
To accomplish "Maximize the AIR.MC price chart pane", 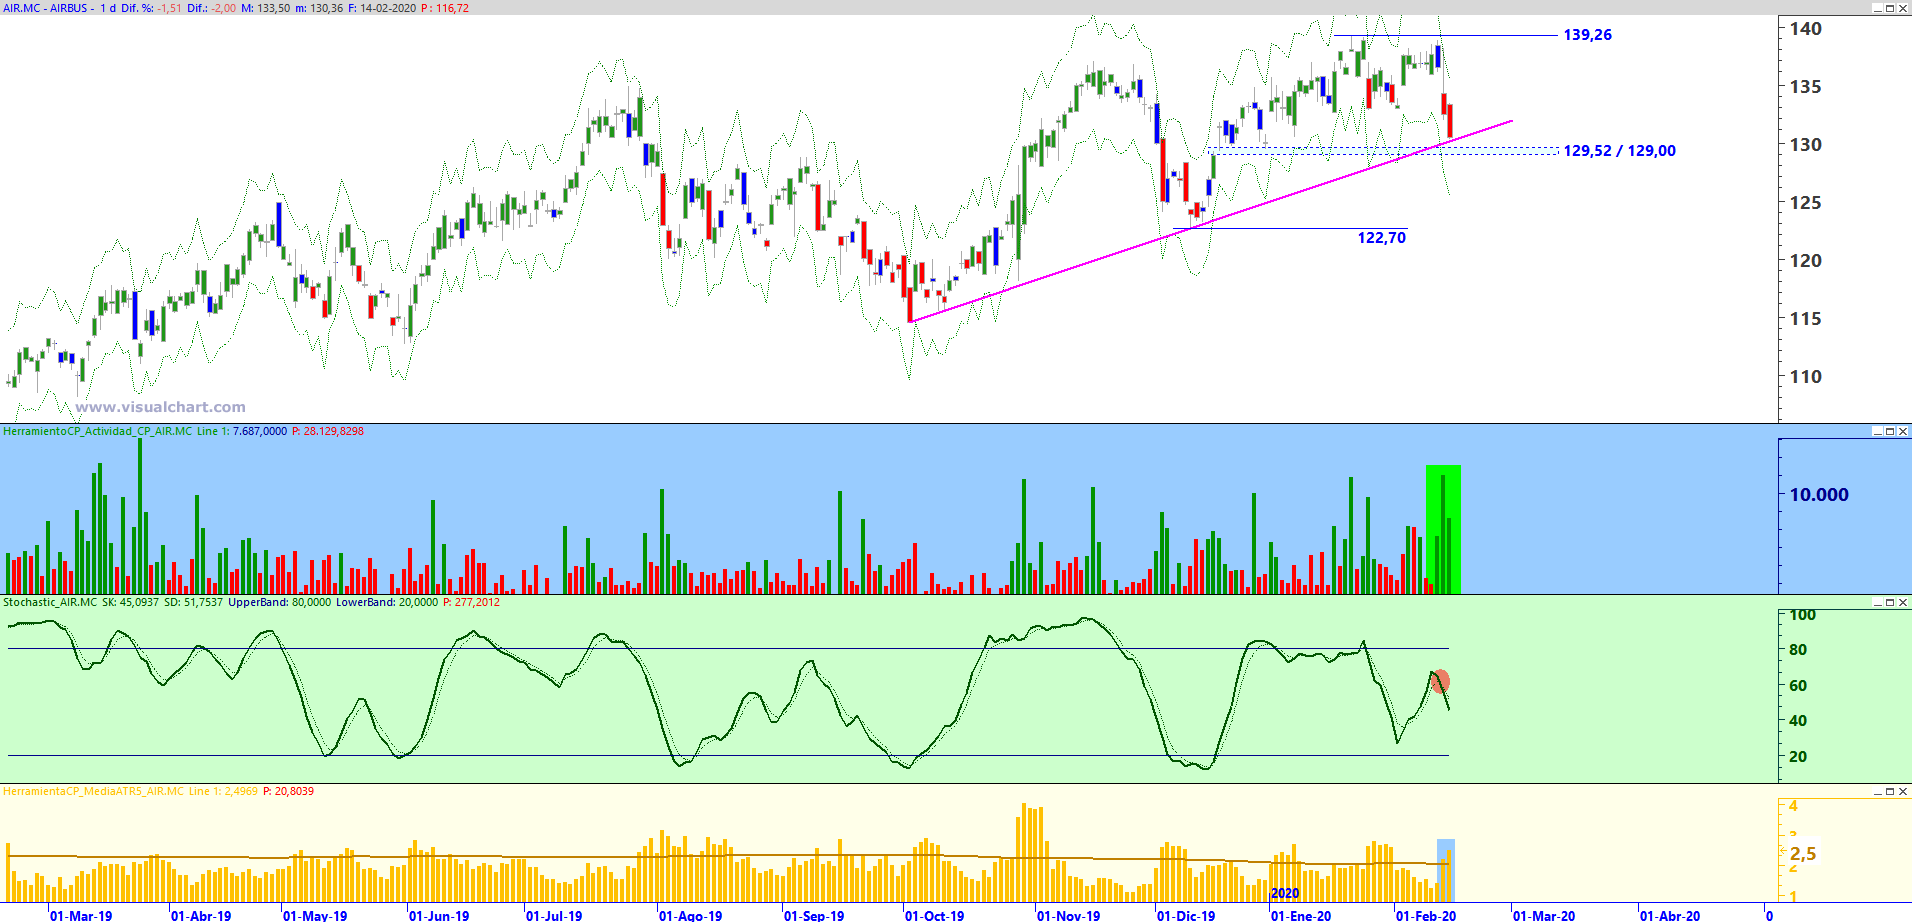I will pos(1890,8).
